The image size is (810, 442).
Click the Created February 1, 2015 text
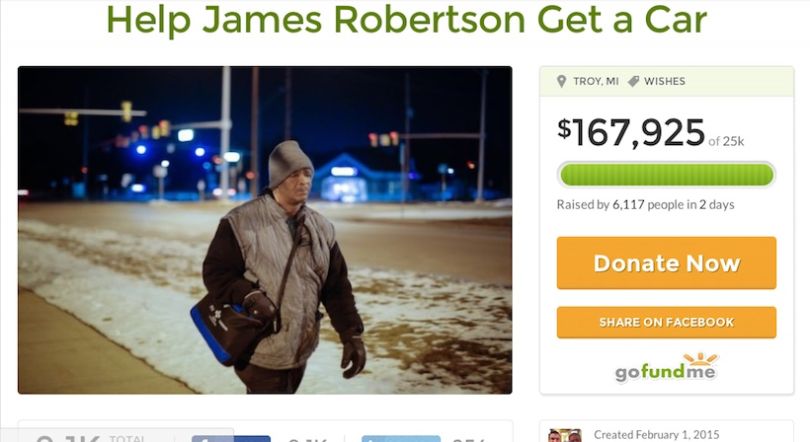(657, 435)
